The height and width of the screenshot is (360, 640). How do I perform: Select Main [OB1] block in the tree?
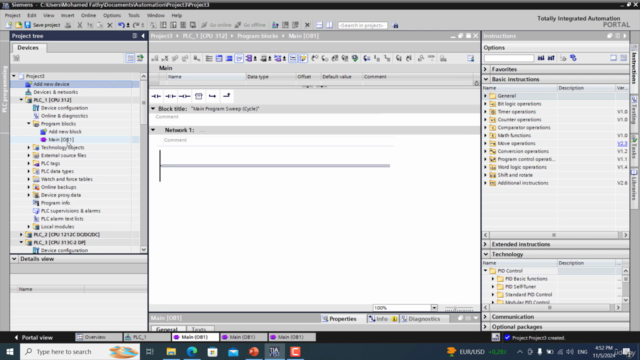(x=61, y=140)
